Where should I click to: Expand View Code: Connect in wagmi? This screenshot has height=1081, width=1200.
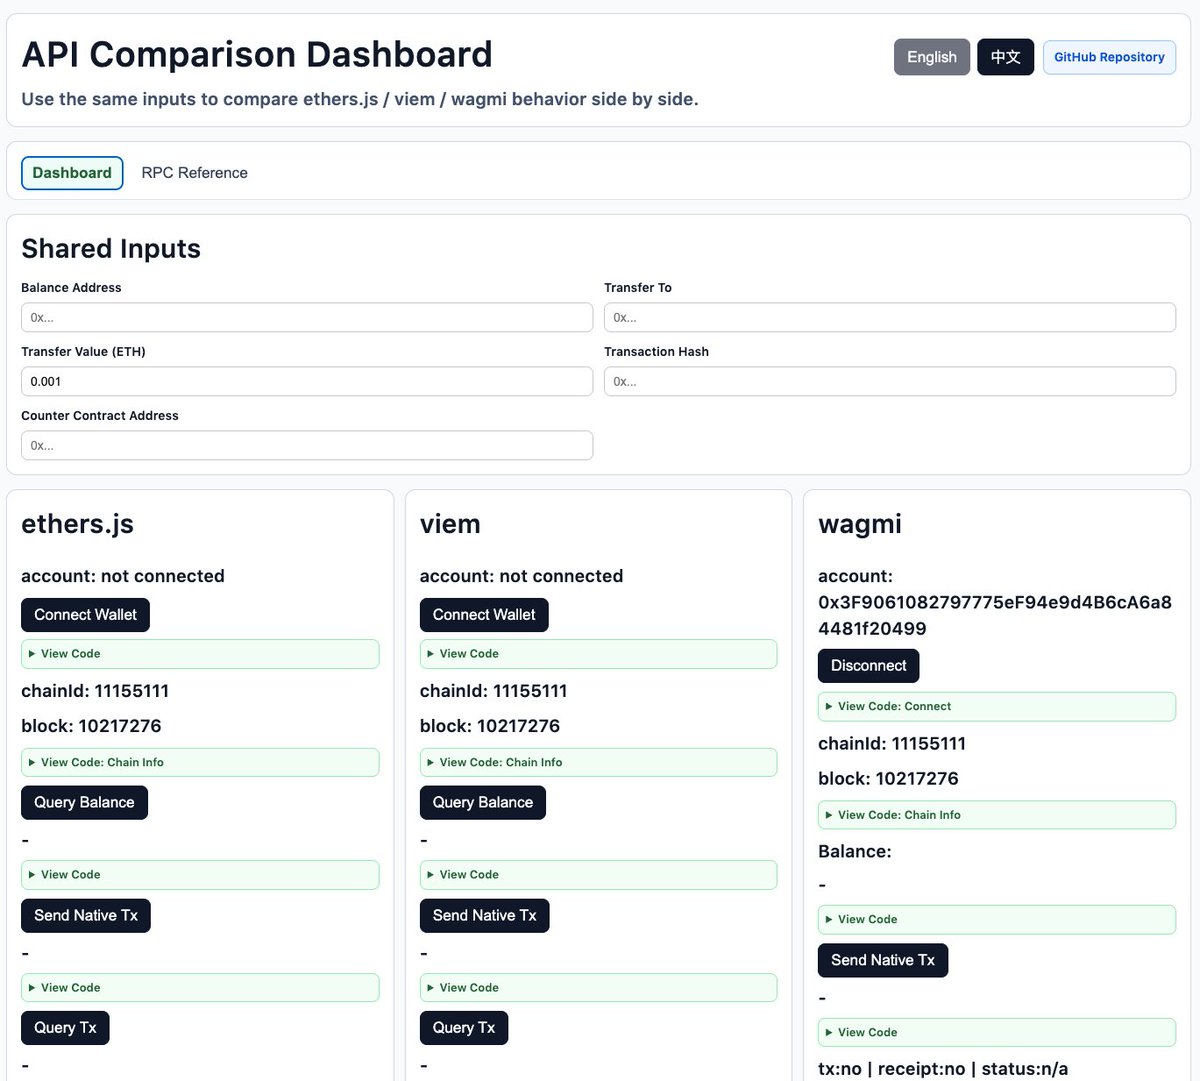pos(997,706)
